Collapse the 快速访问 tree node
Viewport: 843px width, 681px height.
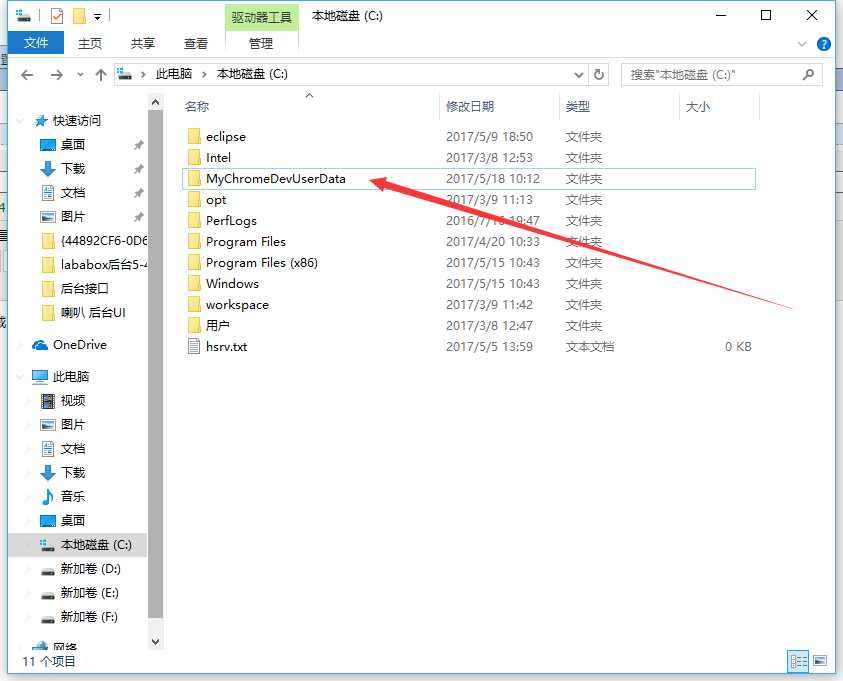point(20,121)
